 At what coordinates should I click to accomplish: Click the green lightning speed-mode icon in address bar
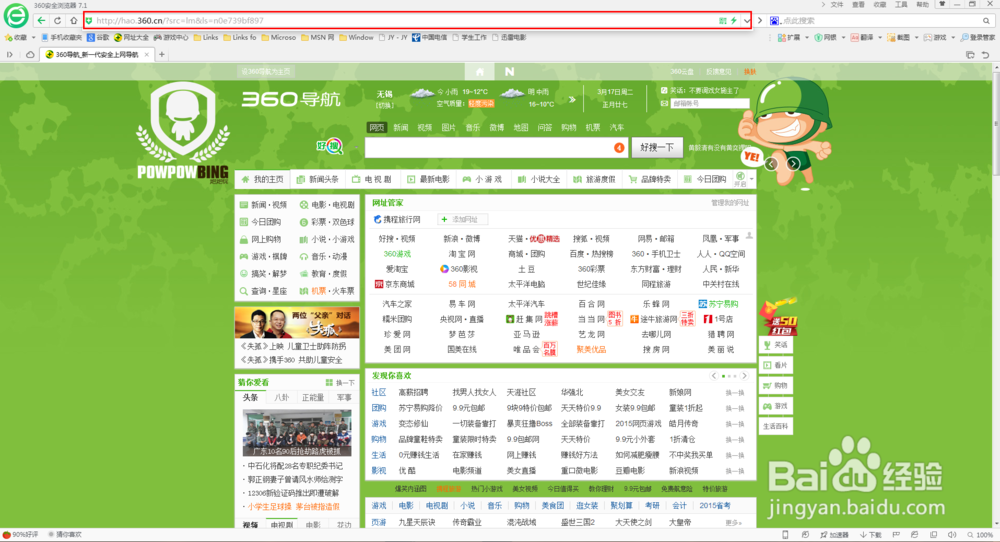pos(734,20)
